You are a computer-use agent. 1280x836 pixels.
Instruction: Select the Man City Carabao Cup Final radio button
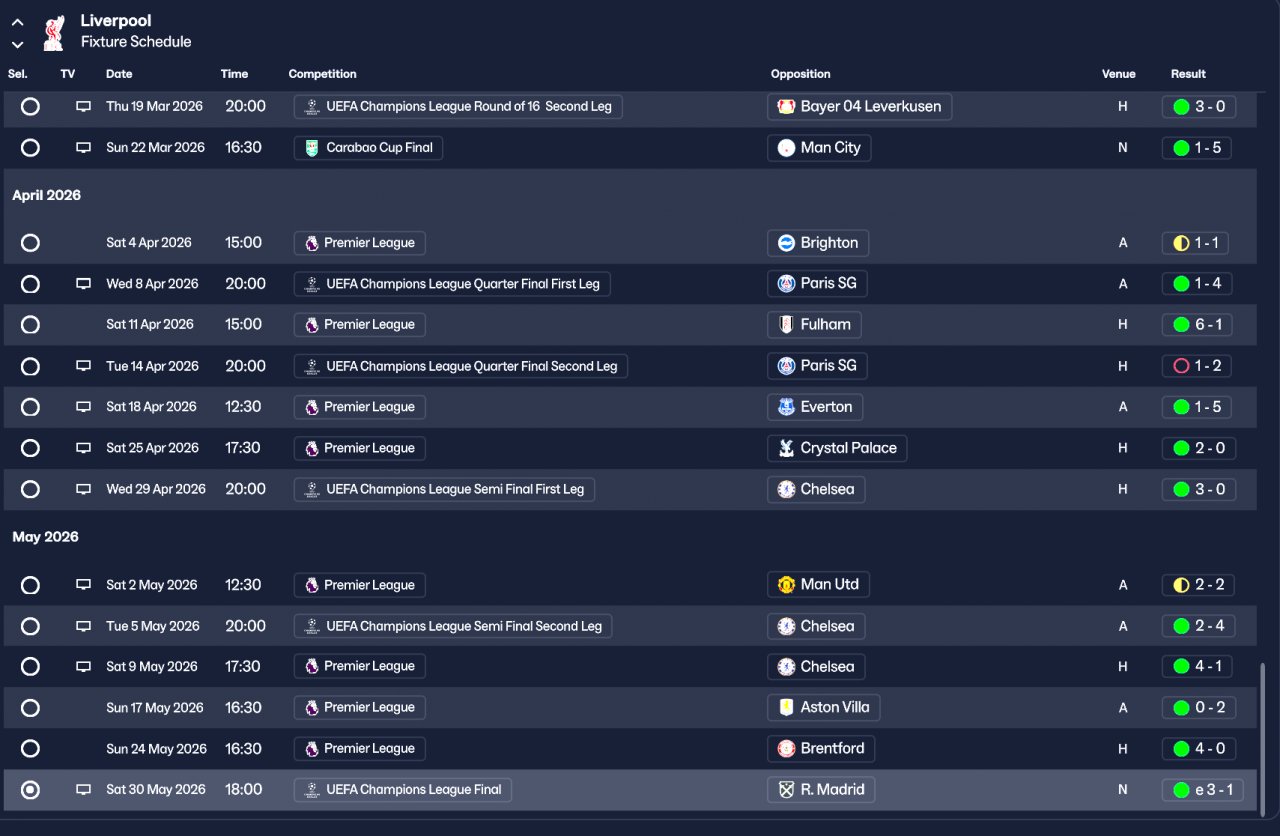click(x=31, y=148)
